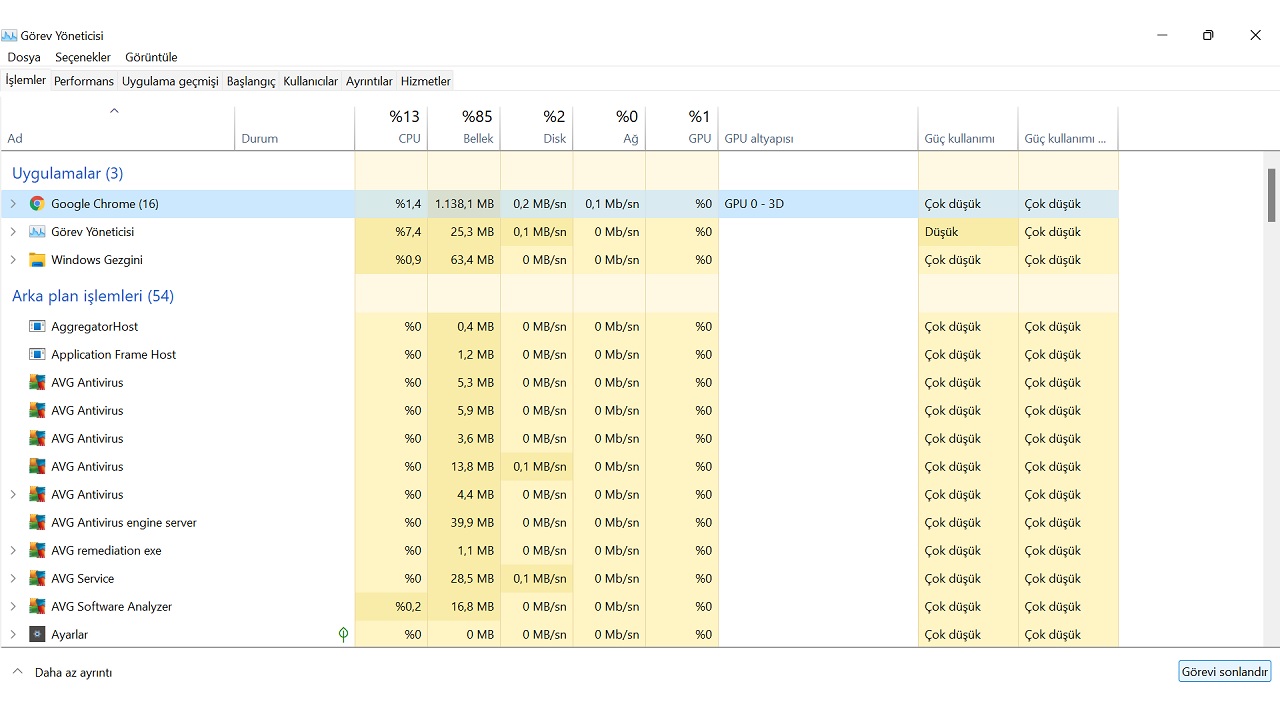Click the %0,2 CPU value cell
This screenshot has width=1280, height=720.
pyautogui.click(x=391, y=607)
